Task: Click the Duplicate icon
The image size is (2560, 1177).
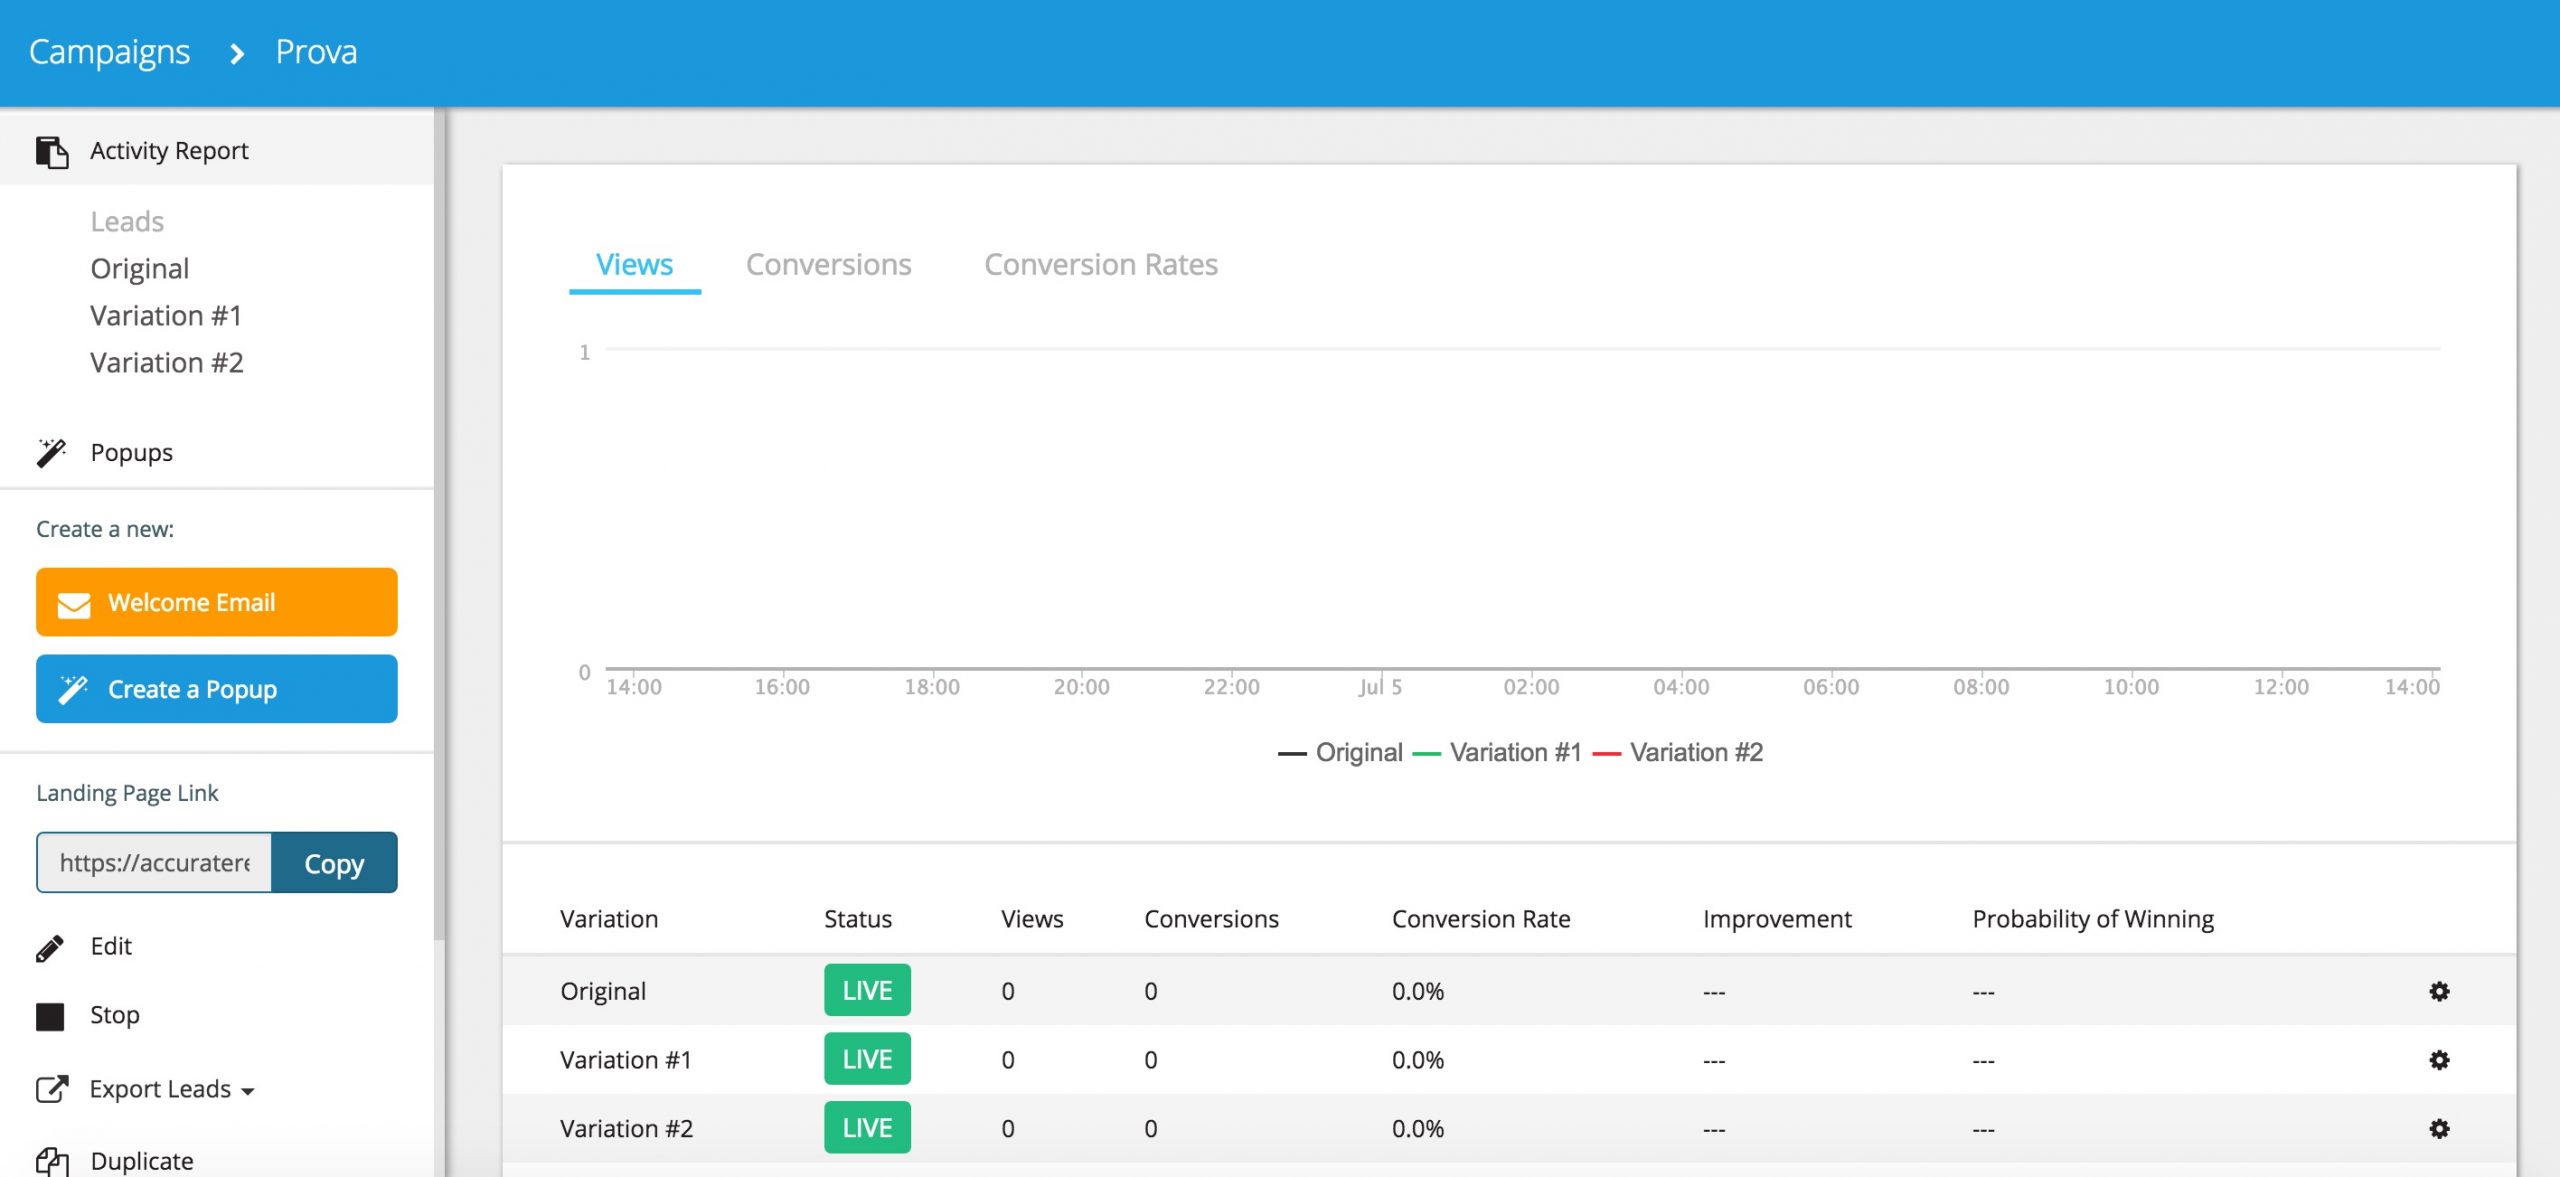Action: pos(47,1159)
